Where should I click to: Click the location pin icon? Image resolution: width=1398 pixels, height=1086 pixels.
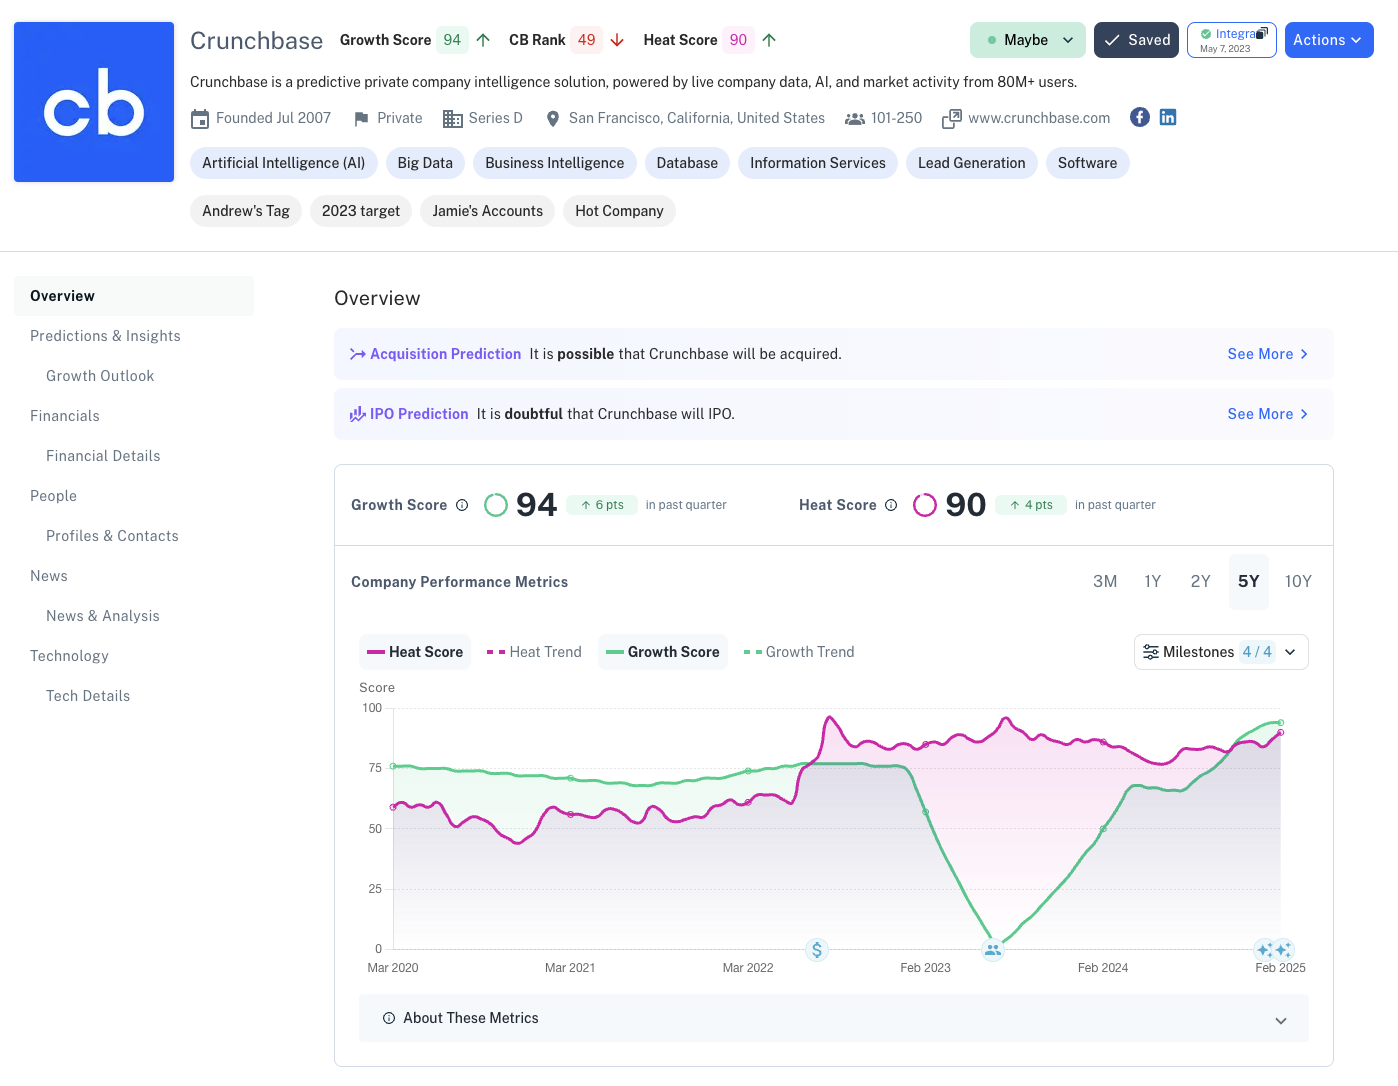tap(553, 118)
